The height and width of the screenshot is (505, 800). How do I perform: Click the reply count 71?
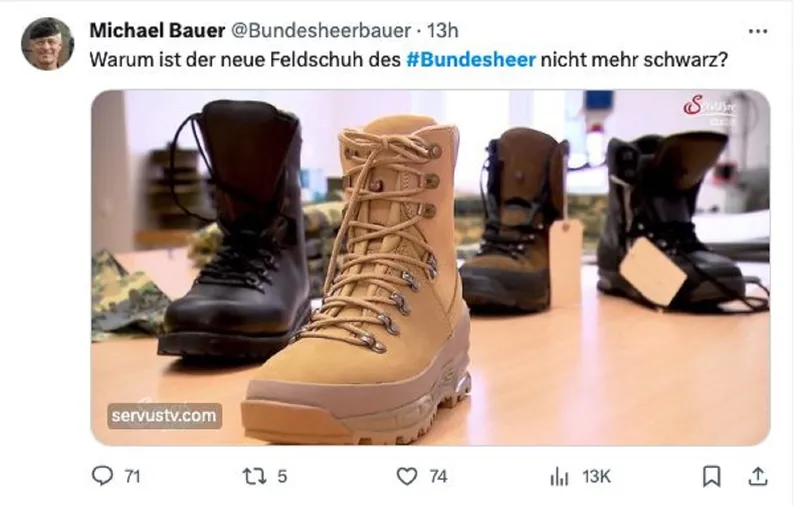click(132, 476)
